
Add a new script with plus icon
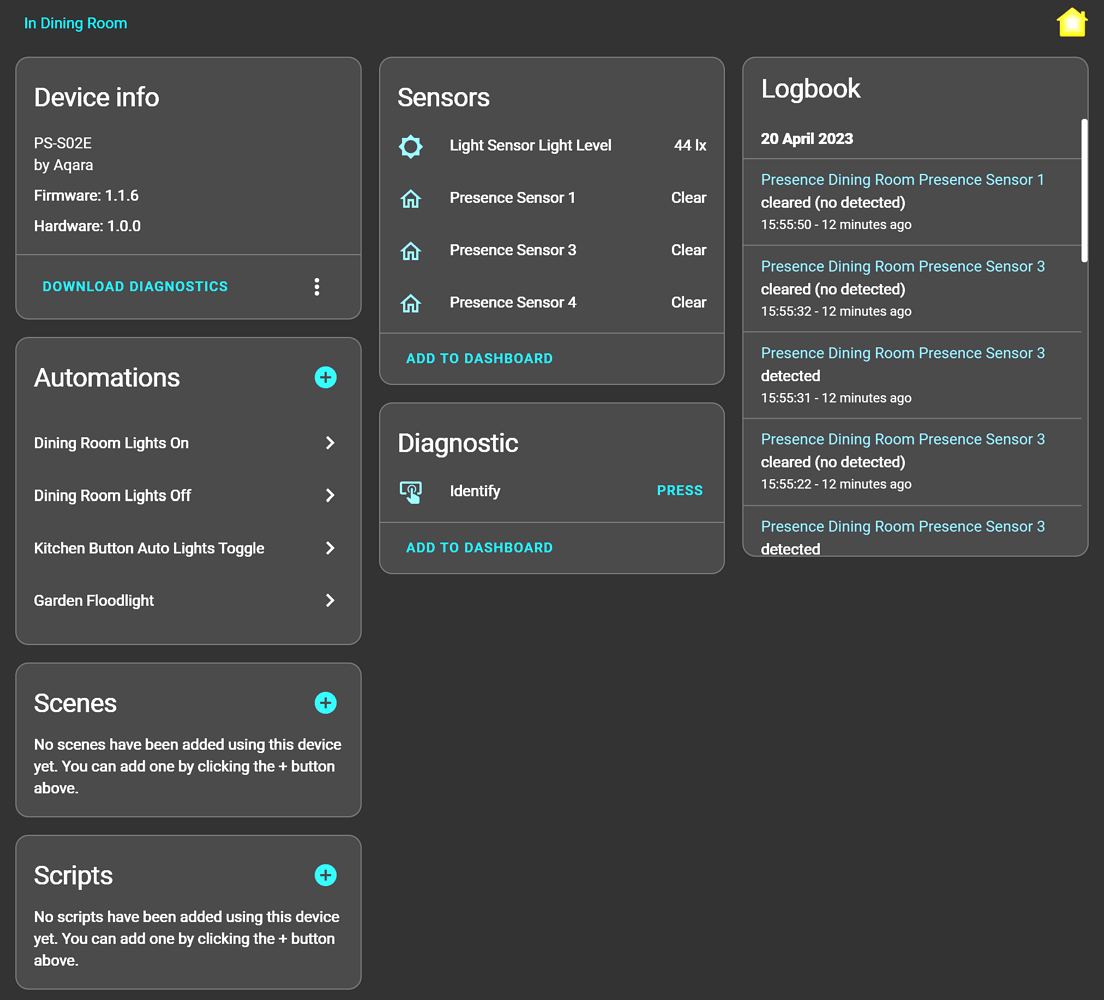point(325,875)
